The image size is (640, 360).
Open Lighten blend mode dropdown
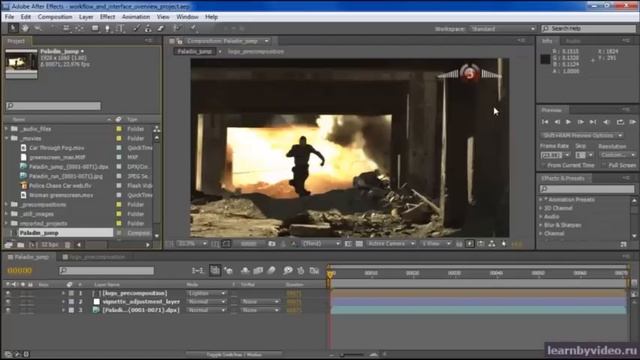[x=207, y=293]
